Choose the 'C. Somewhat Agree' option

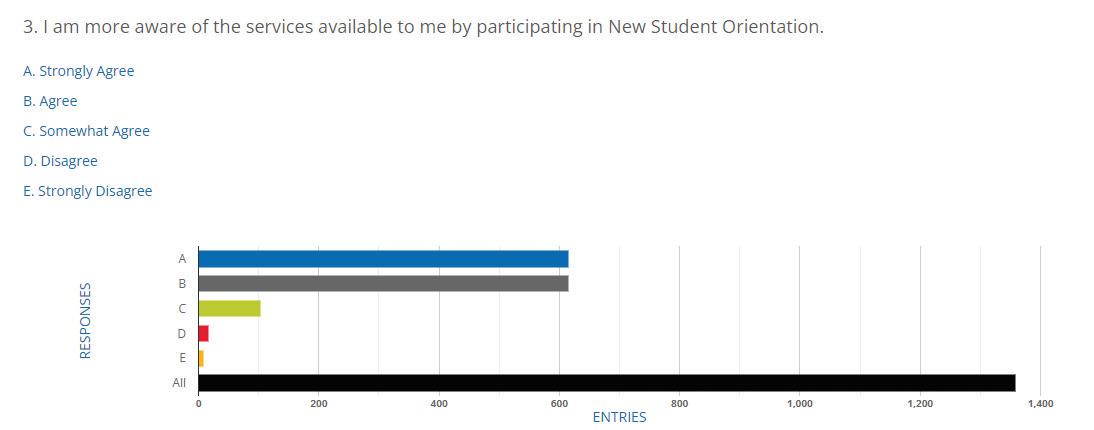tap(87, 131)
